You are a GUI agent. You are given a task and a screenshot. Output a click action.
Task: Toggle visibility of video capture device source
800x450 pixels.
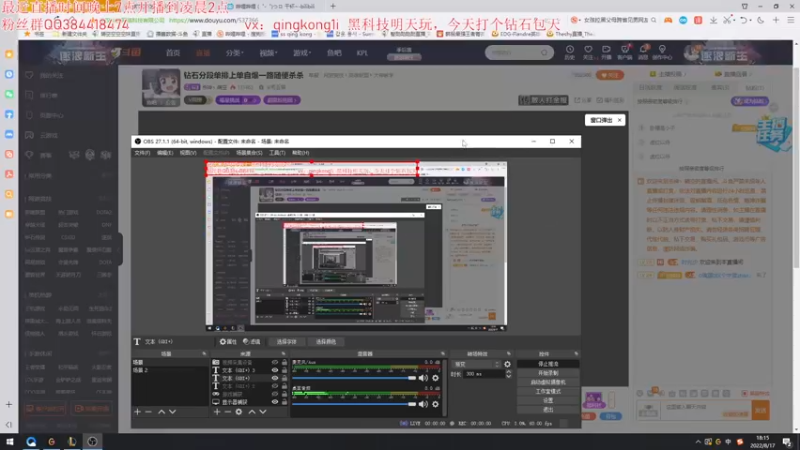[274, 362]
